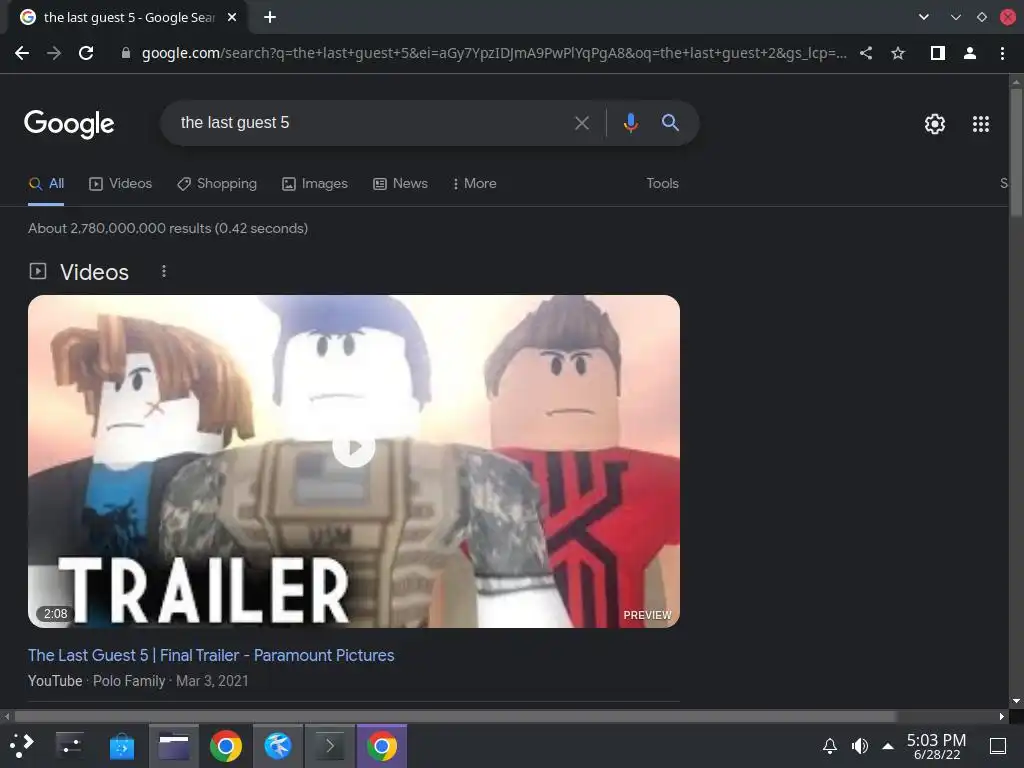
Task: Share this page icon in address bar
Action: tap(866, 53)
